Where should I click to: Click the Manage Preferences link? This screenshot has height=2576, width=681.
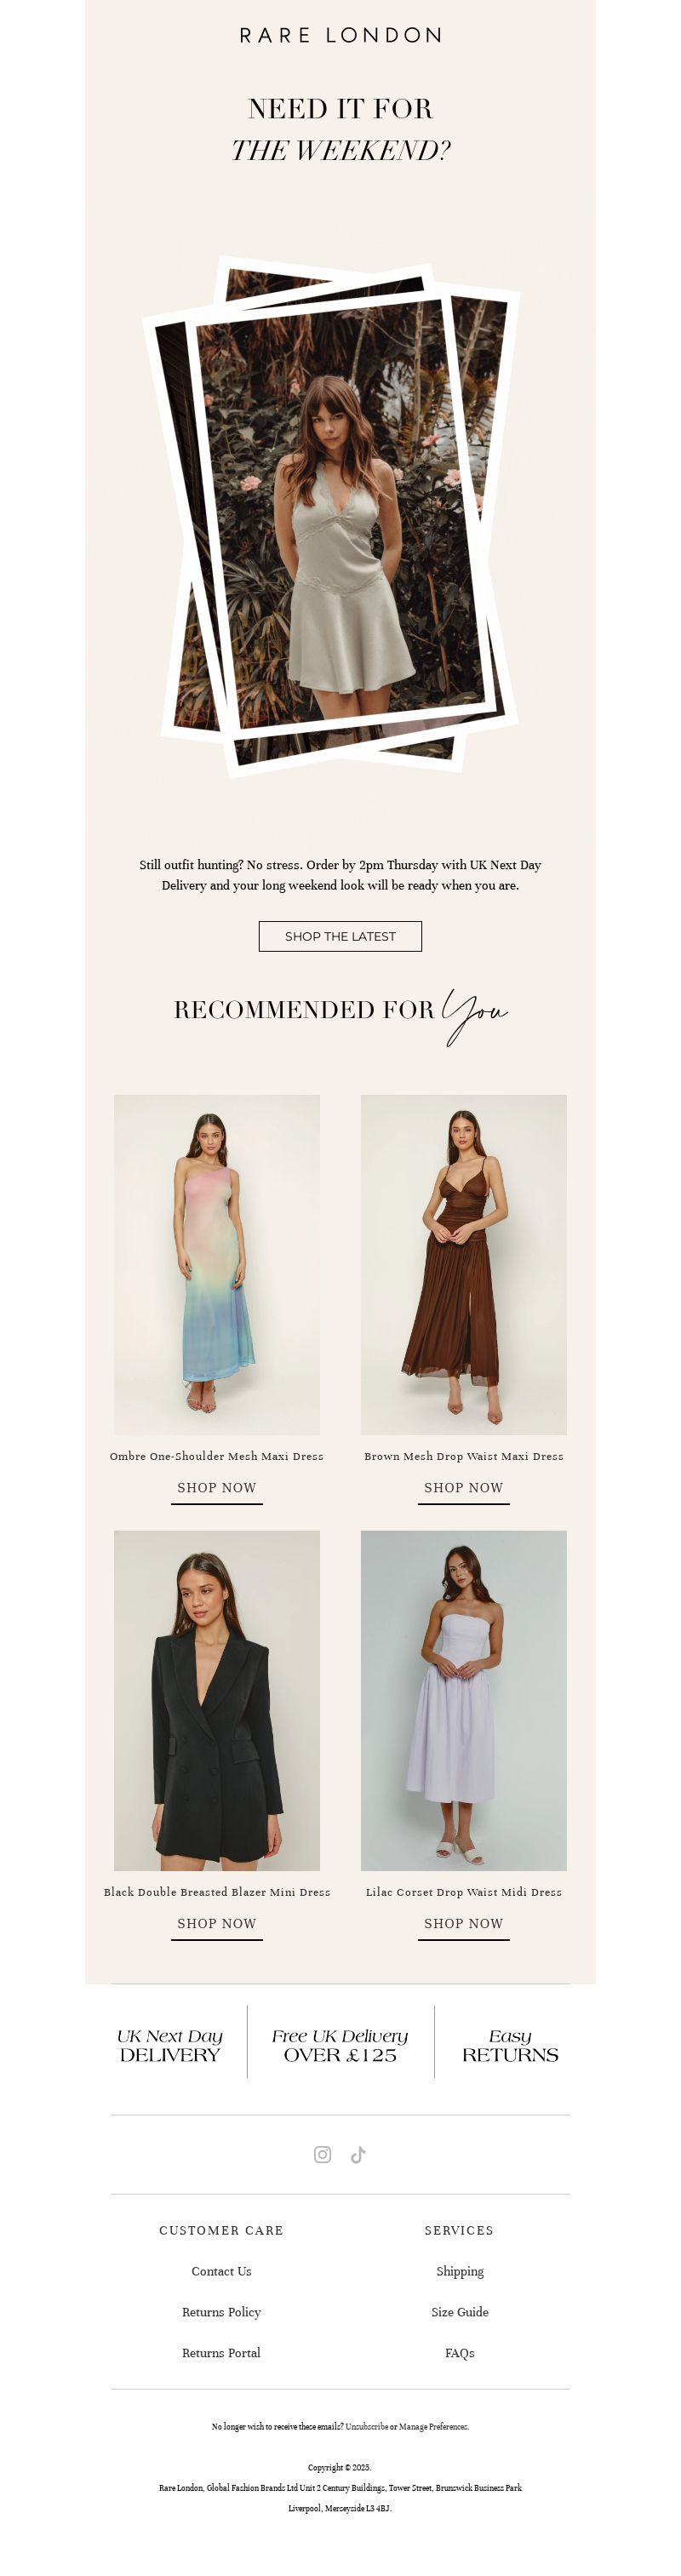pyautogui.click(x=433, y=2426)
